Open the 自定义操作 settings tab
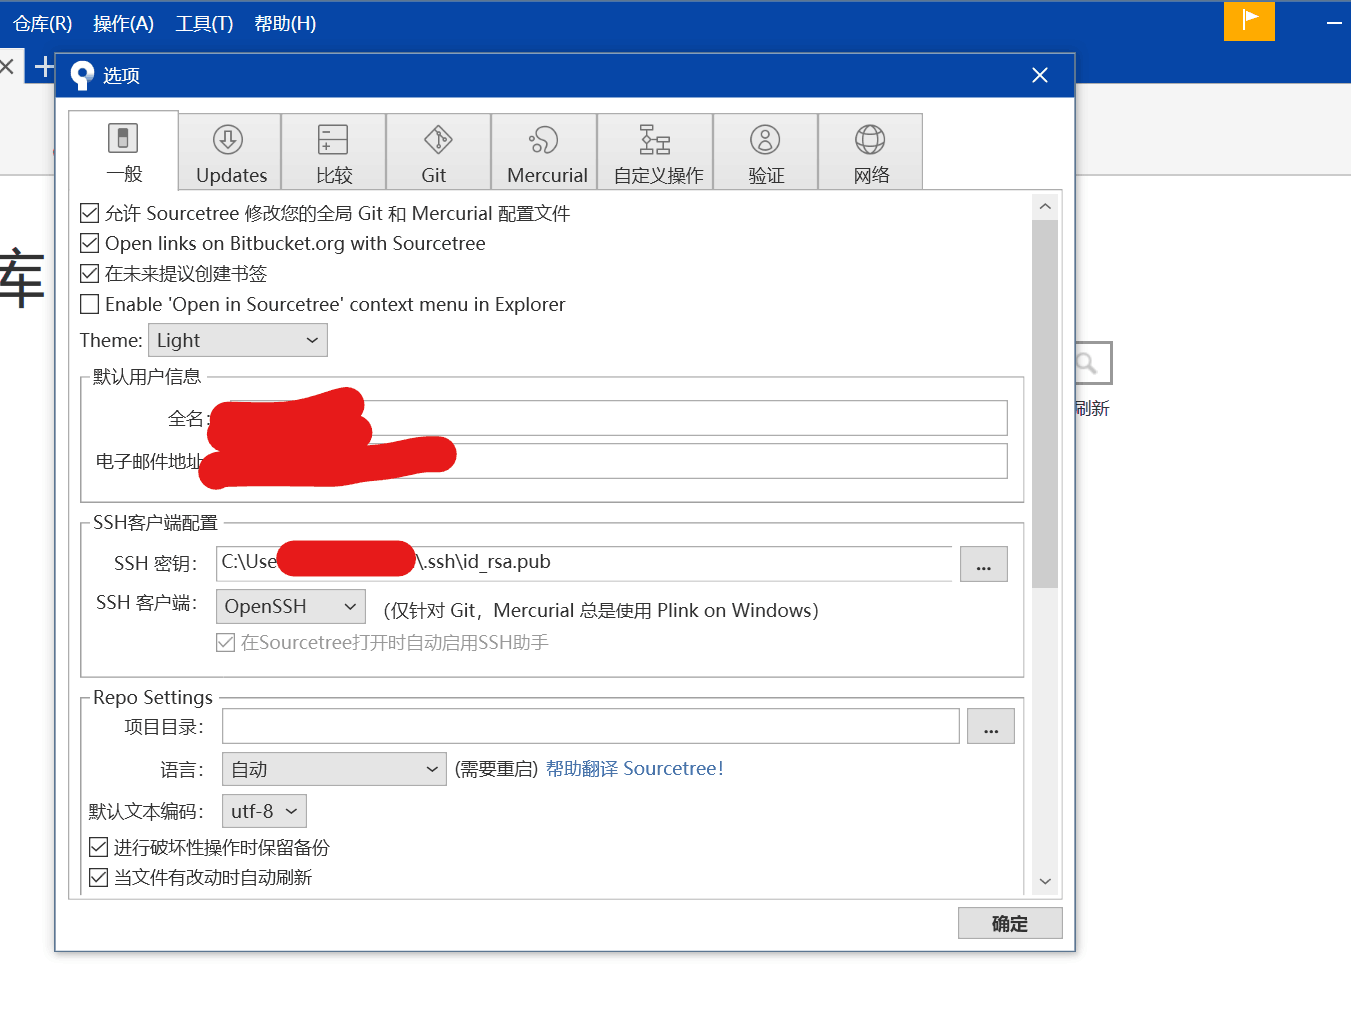Viewport: 1351px width, 1009px height. coord(654,151)
